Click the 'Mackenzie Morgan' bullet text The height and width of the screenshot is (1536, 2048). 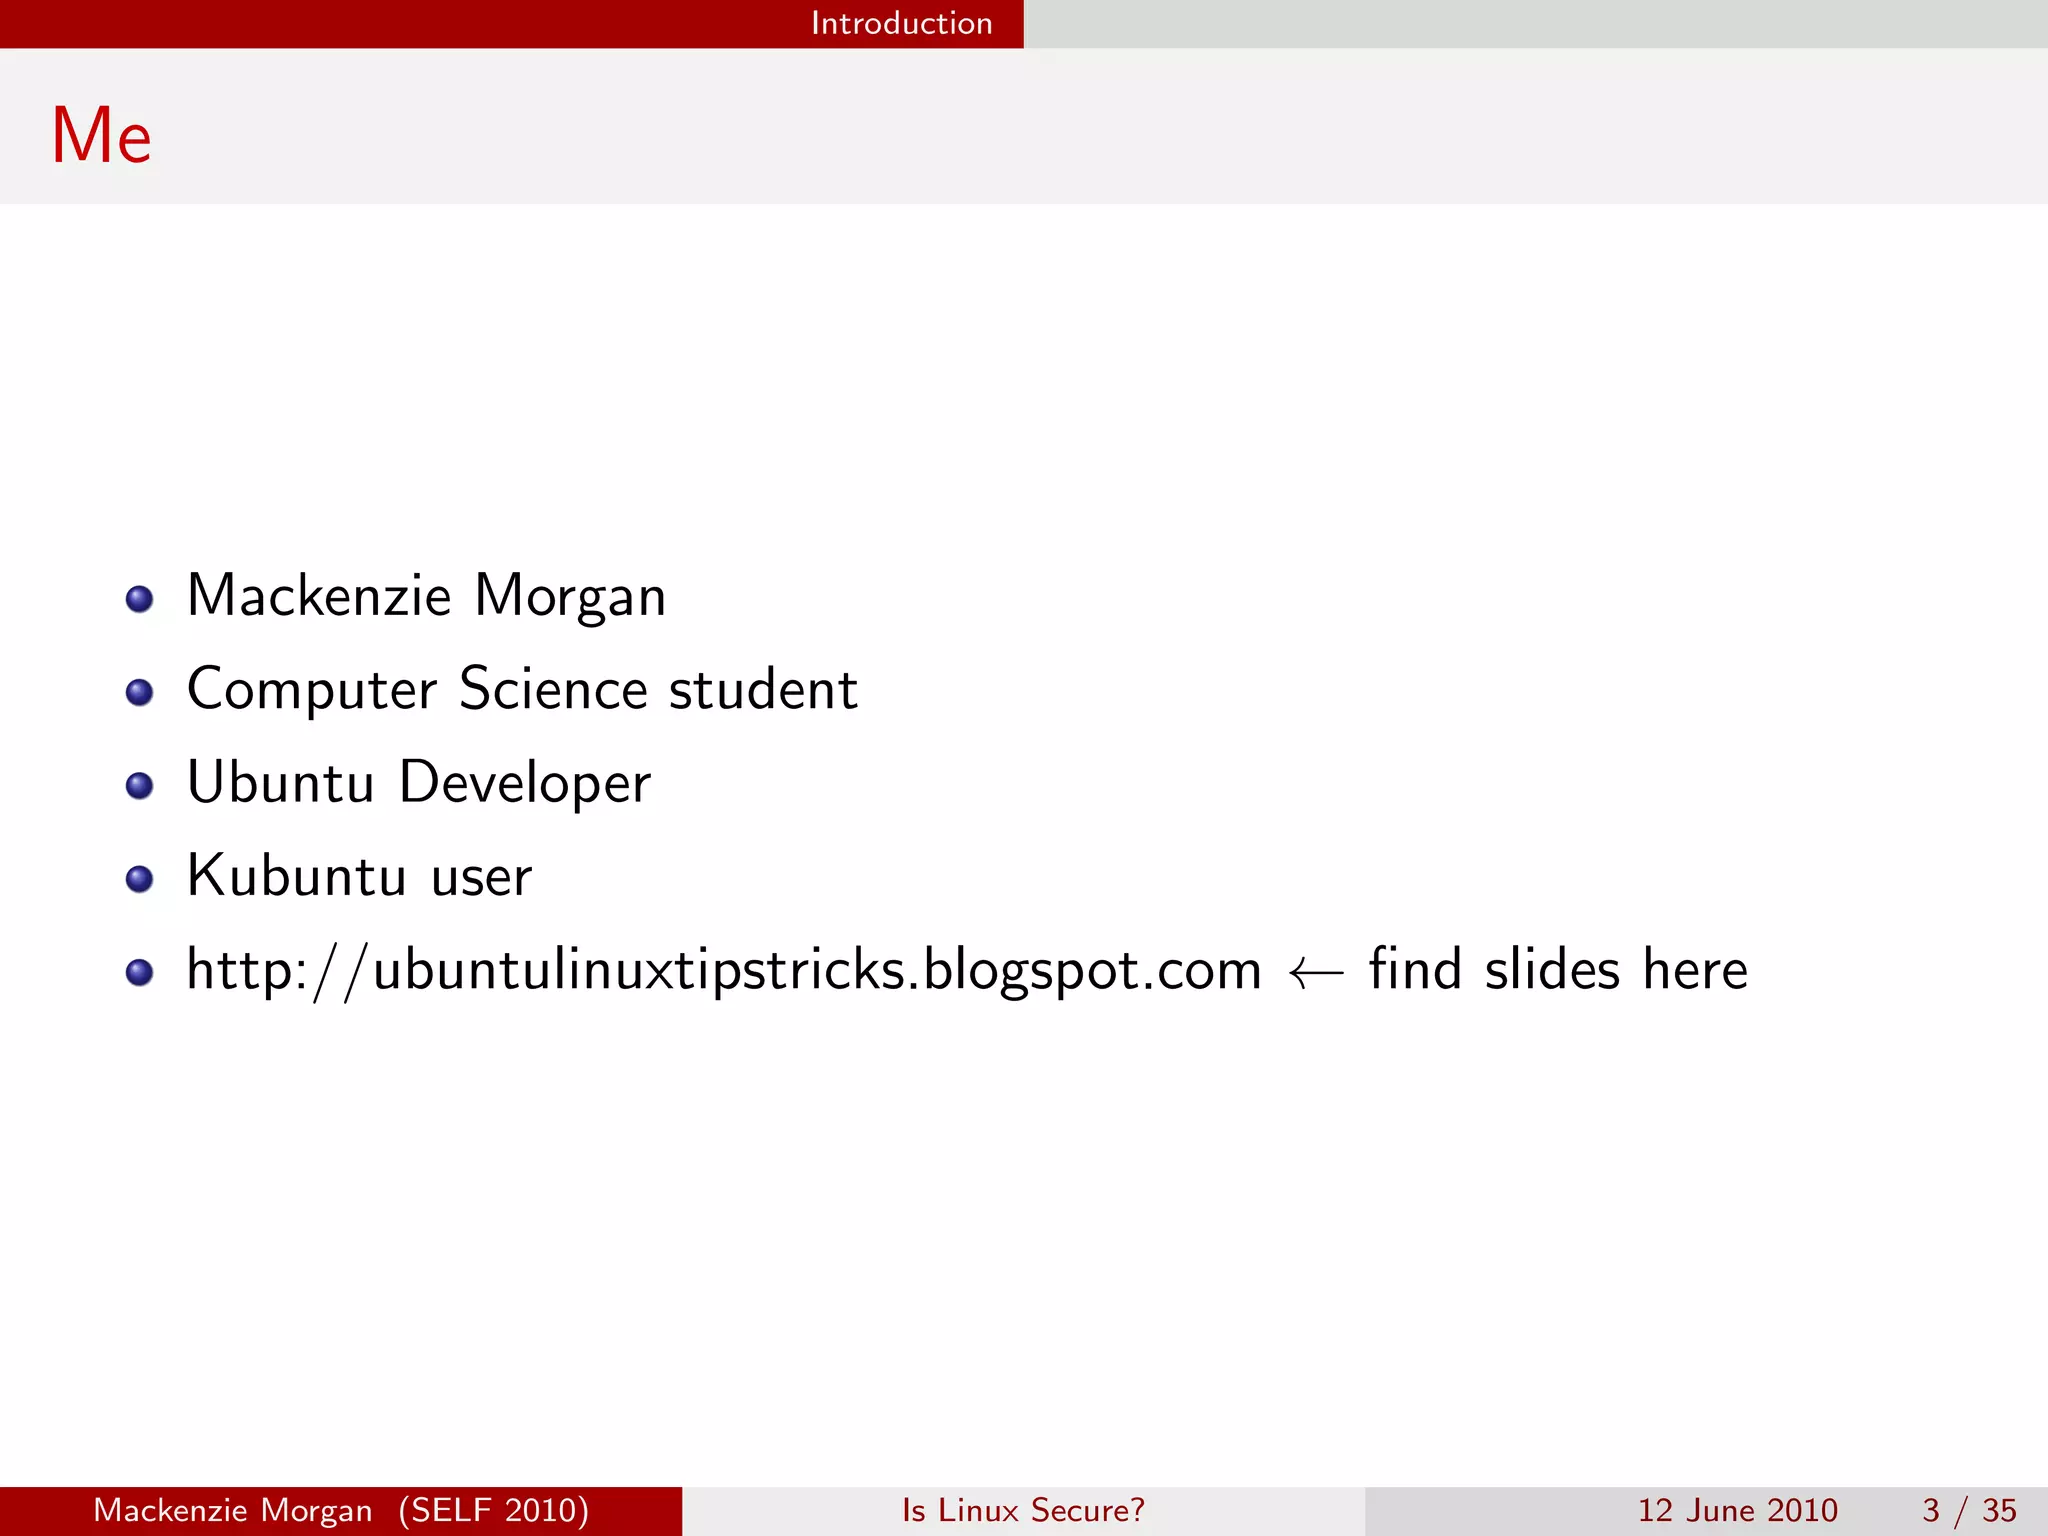pos(426,597)
